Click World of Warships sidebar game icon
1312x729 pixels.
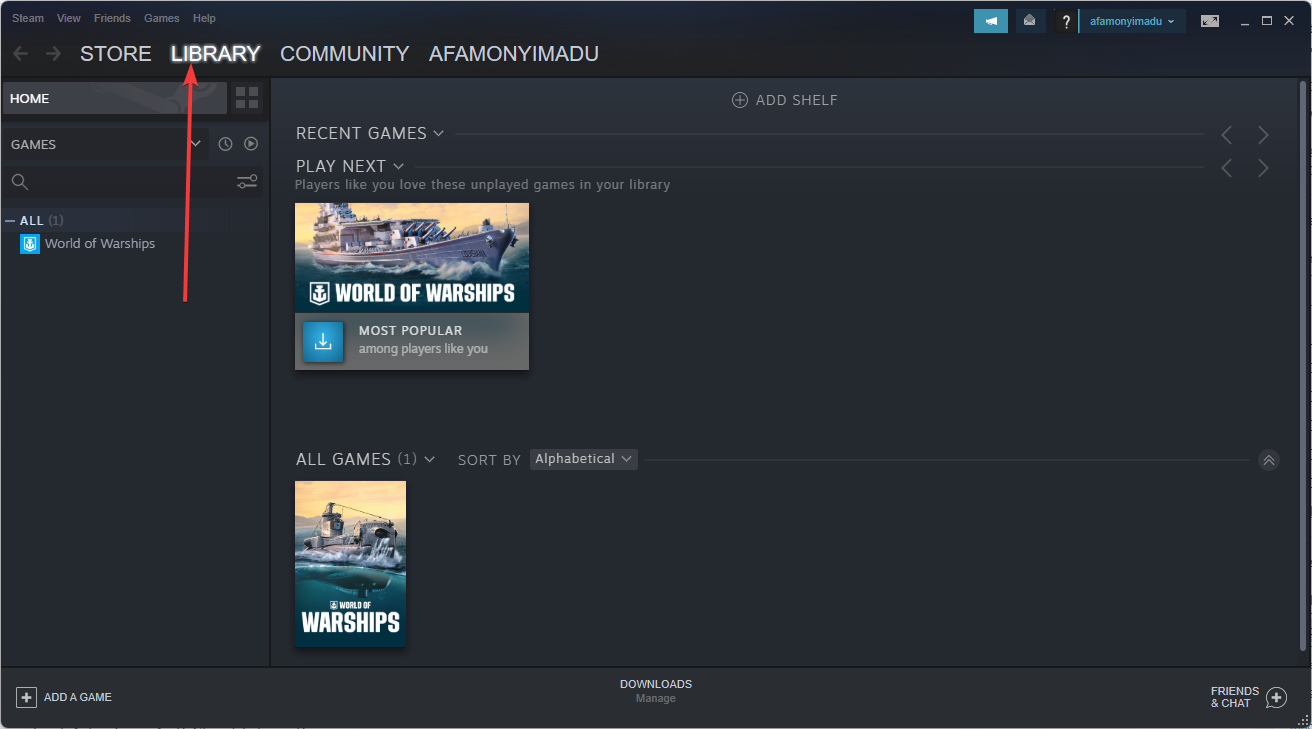(x=30, y=244)
